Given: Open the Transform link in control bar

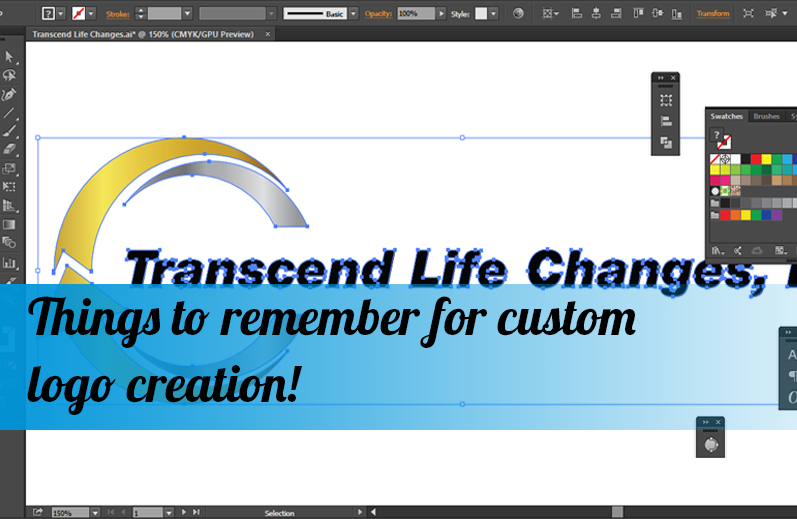Looking at the screenshot, I should tap(713, 14).
